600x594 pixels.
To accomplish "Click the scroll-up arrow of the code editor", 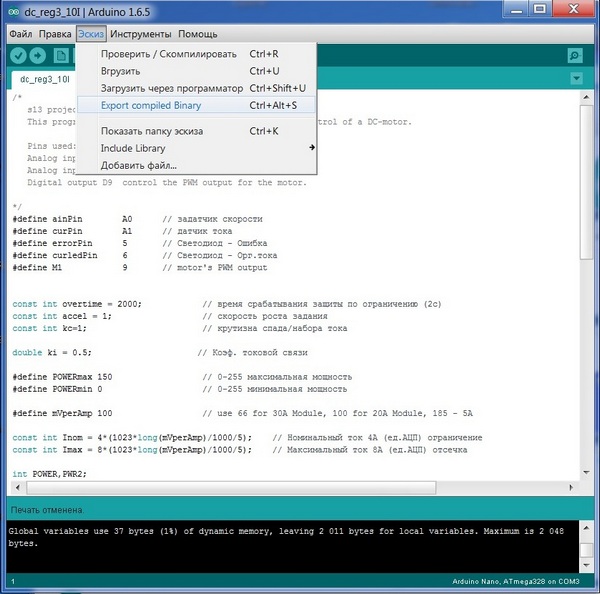I will pos(586,95).
